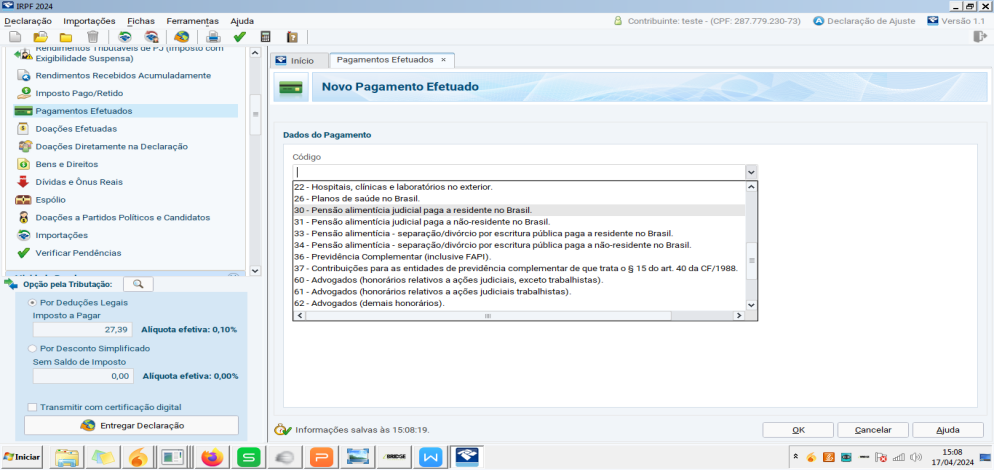Click the help book toolbar icon
Screen dimensions: 994x470
click(x=292, y=37)
